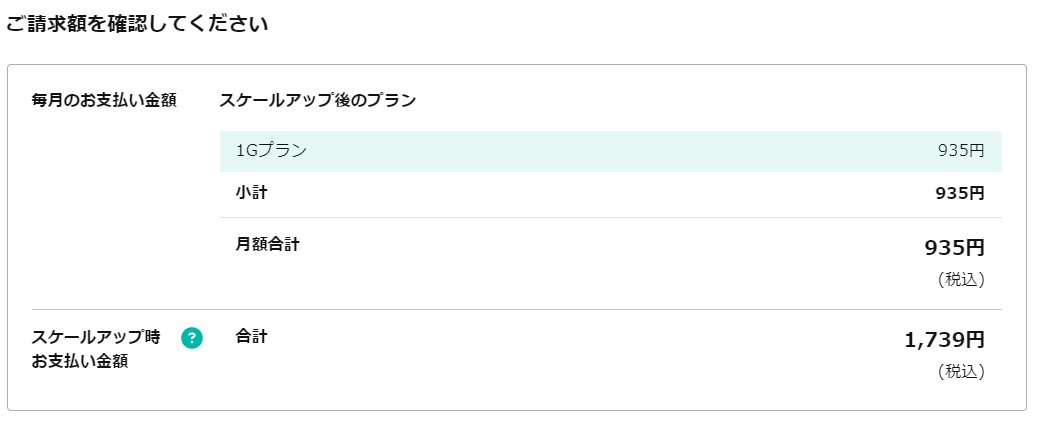Image resolution: width=1040 pixels, height=421 pixels.
Task: Select the 毎月のお支払い金額 label
Action: click(x=104, y=100)
